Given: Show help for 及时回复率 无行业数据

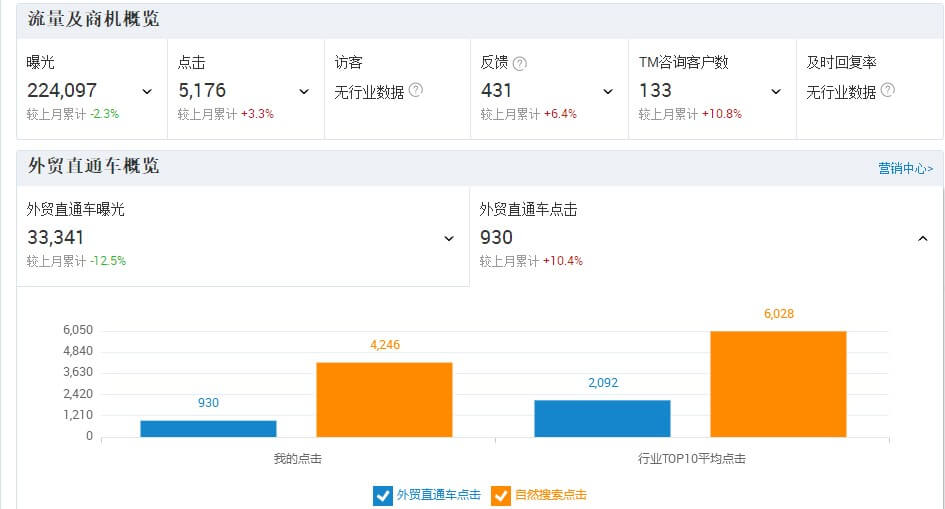Looking at the screenshot, I should [x=887, y=90].
